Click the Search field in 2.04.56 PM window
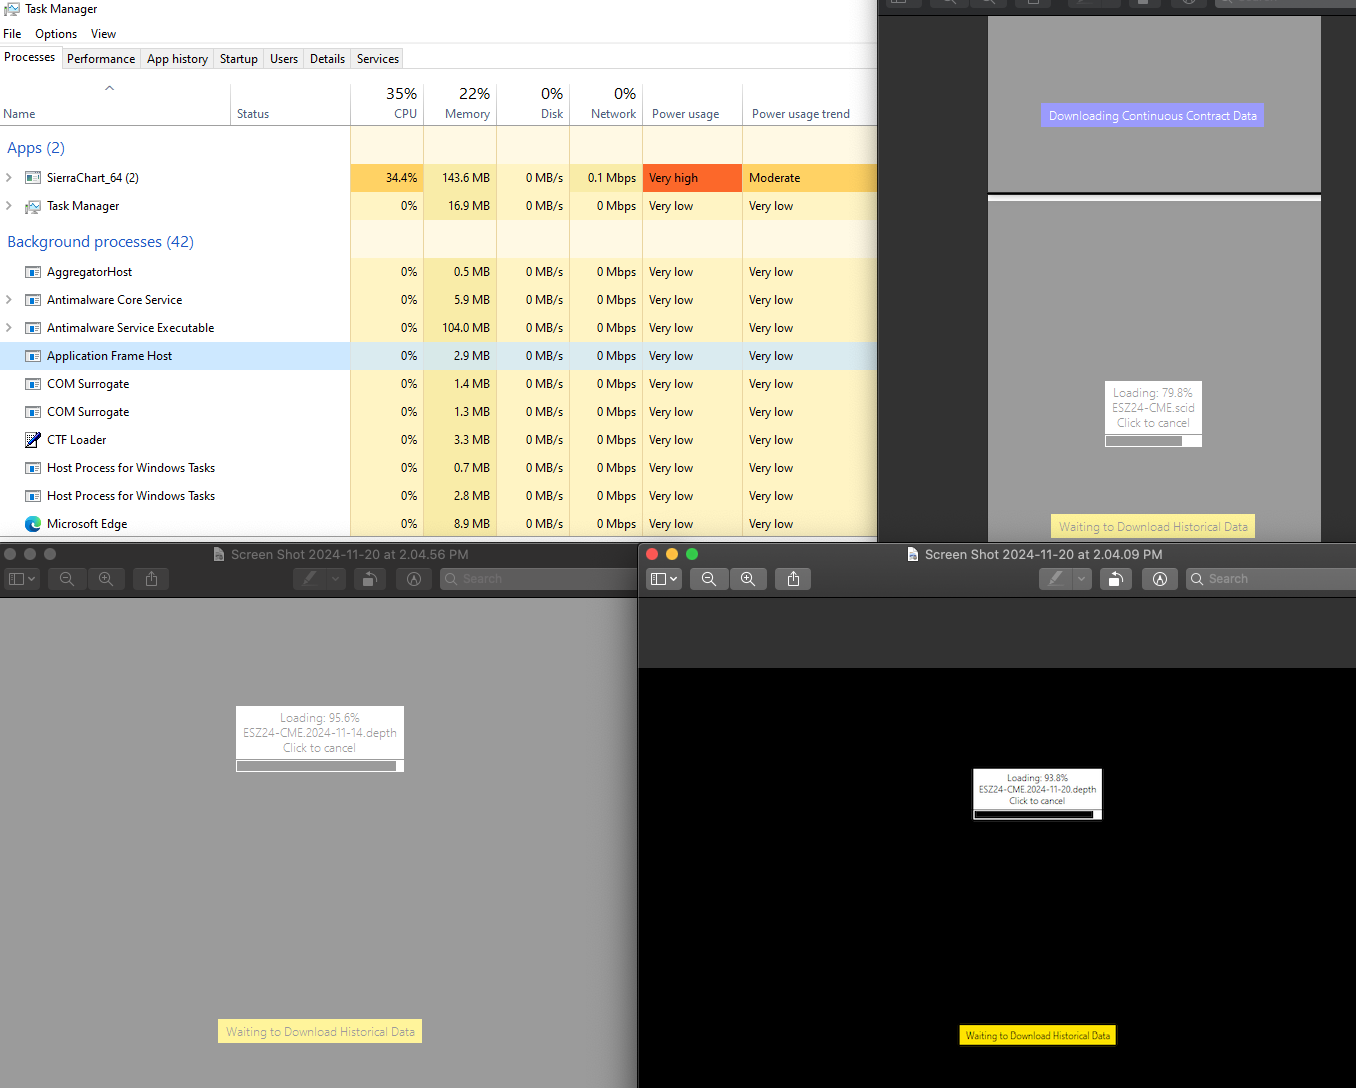The image size is (1356, 1088). click(x=538, y=579)
